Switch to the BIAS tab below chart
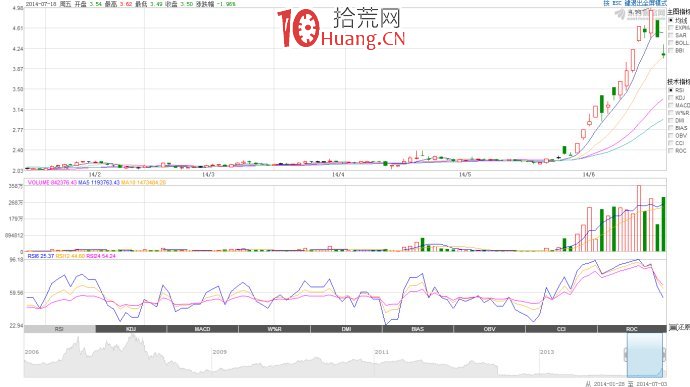 [x=418, y=329]
